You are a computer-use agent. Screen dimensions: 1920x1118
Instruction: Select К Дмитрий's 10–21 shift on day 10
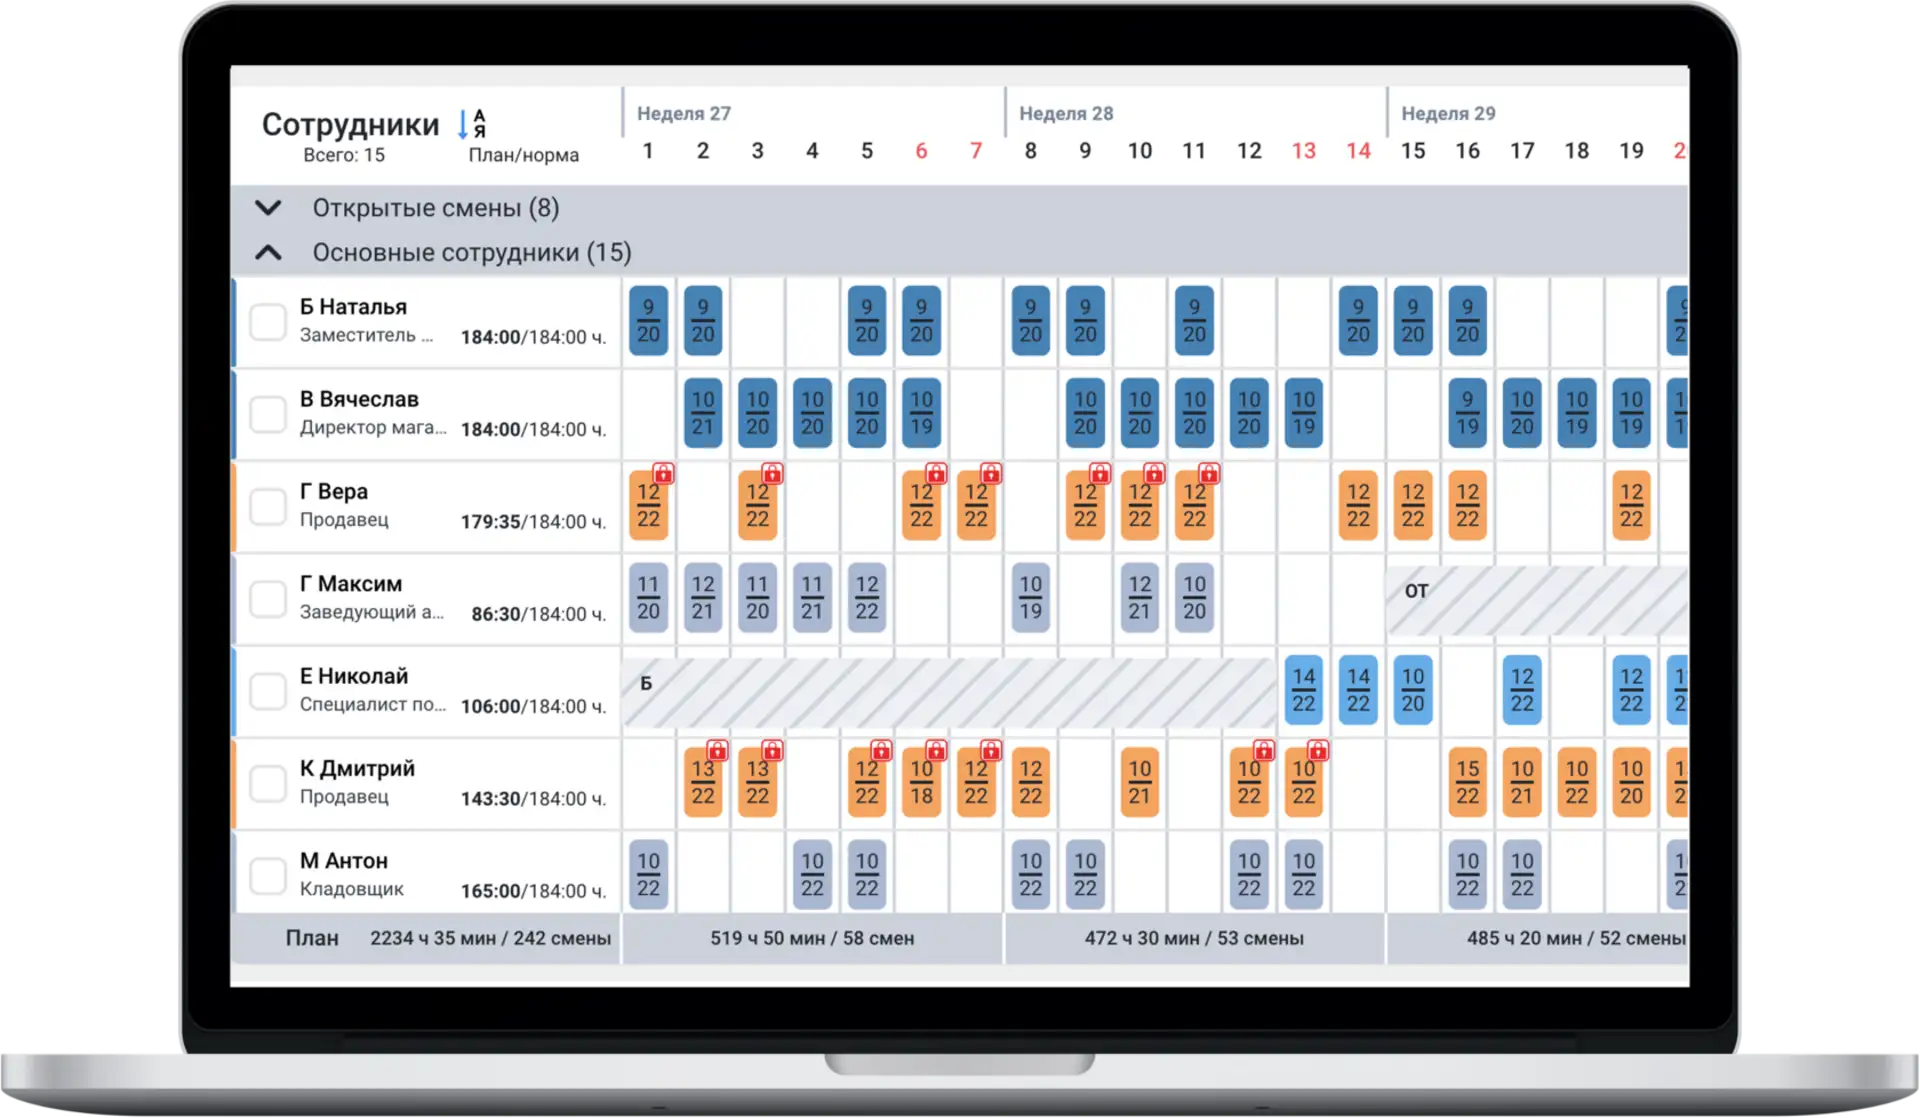1140,783
